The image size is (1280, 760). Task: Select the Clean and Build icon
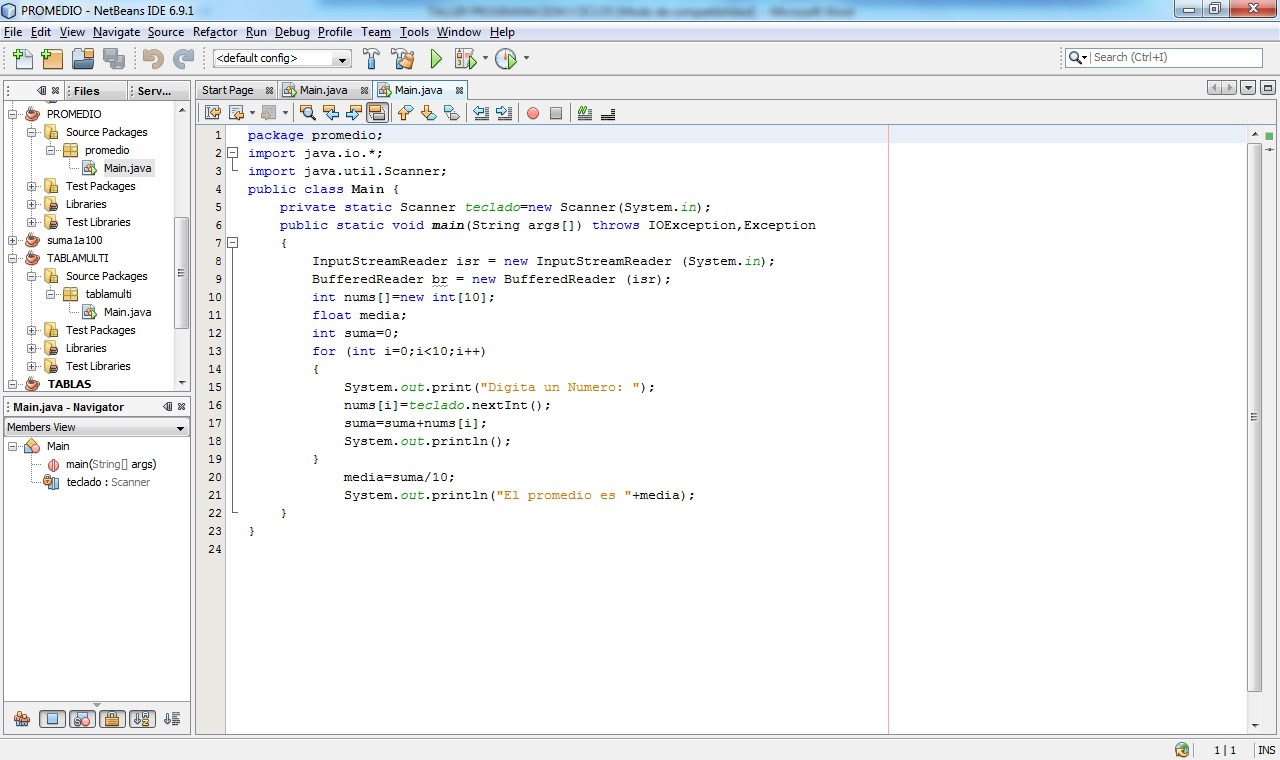coord(403,58)
